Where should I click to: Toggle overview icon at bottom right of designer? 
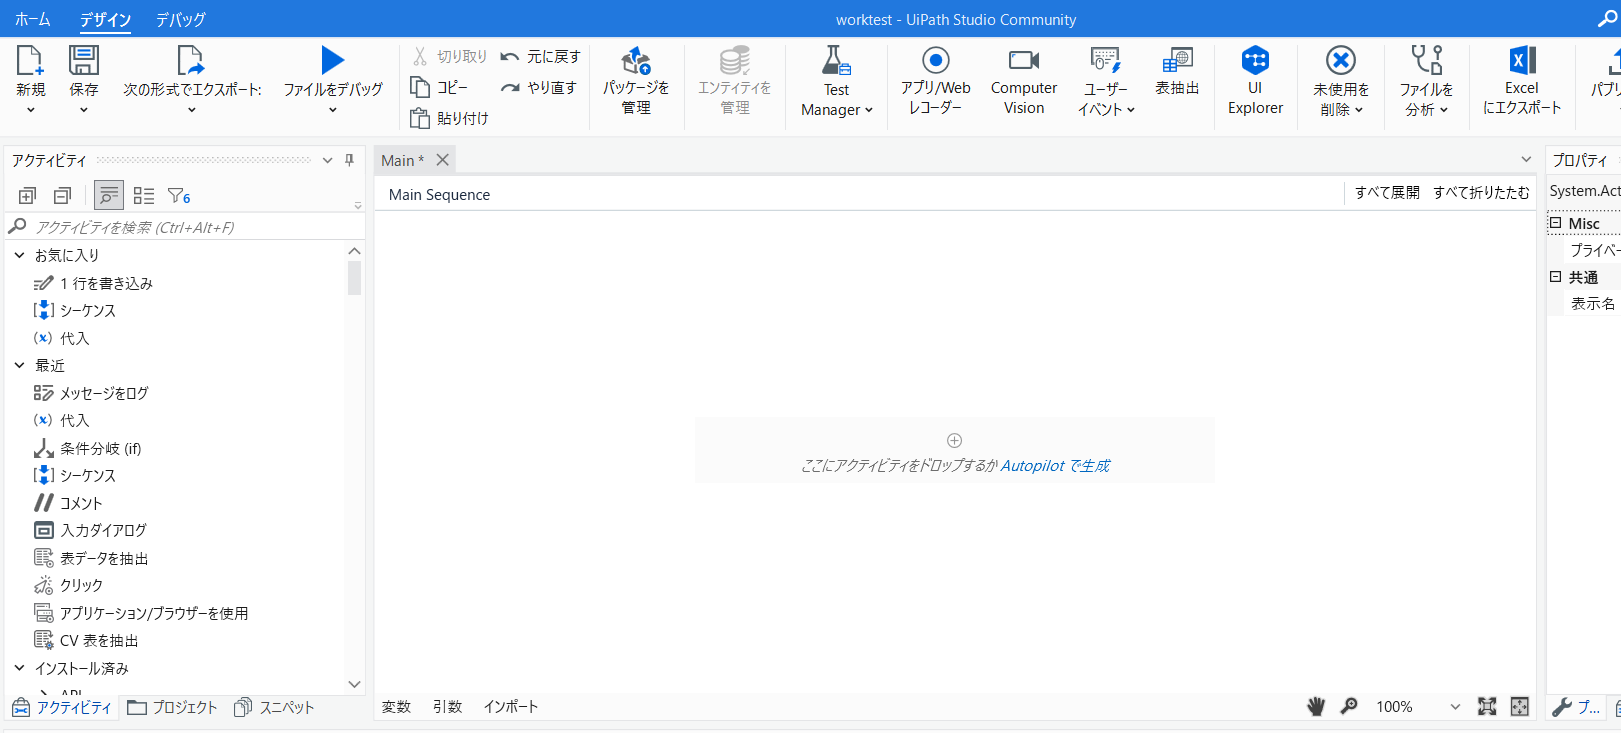click(x=1519, y=706)
